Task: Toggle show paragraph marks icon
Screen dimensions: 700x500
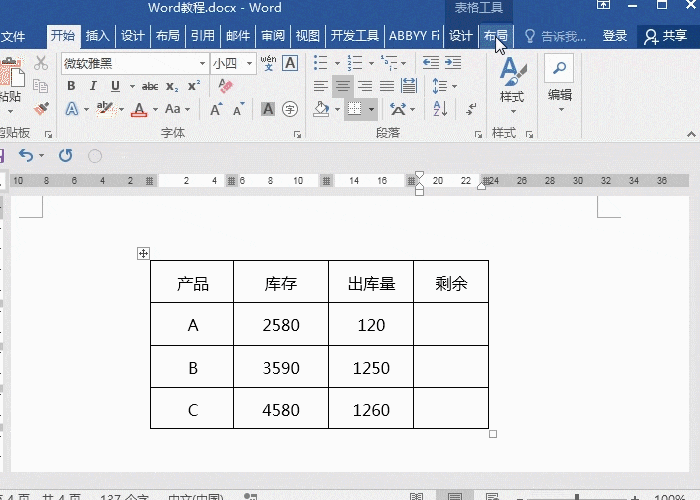Action: [x=471, y=109]
